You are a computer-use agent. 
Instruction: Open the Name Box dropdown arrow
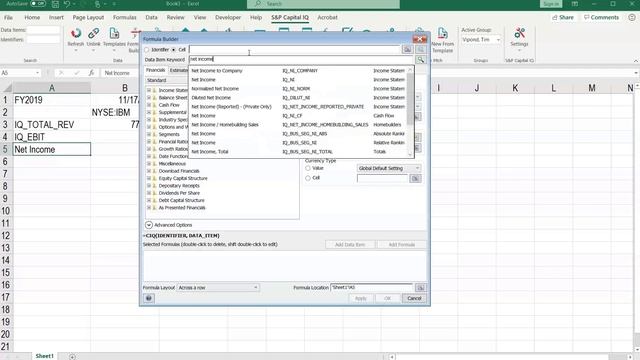pos(37,73)
